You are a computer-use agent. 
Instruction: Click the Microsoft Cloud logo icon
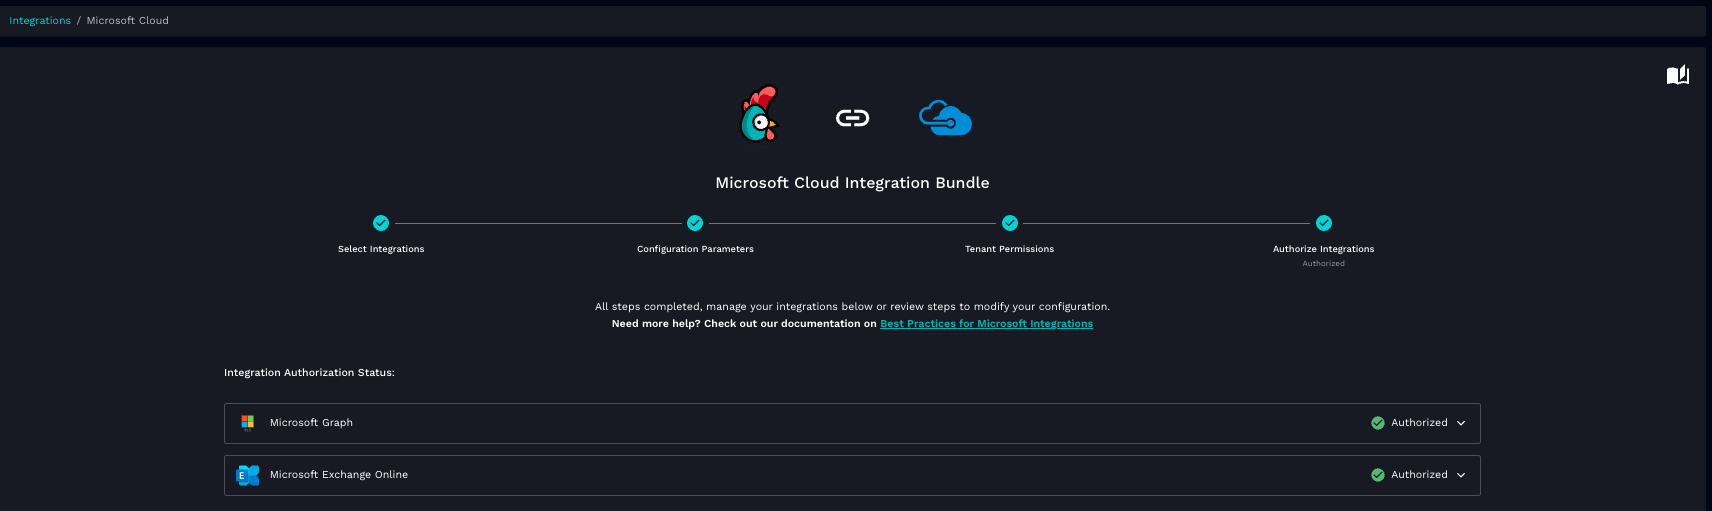945,118
